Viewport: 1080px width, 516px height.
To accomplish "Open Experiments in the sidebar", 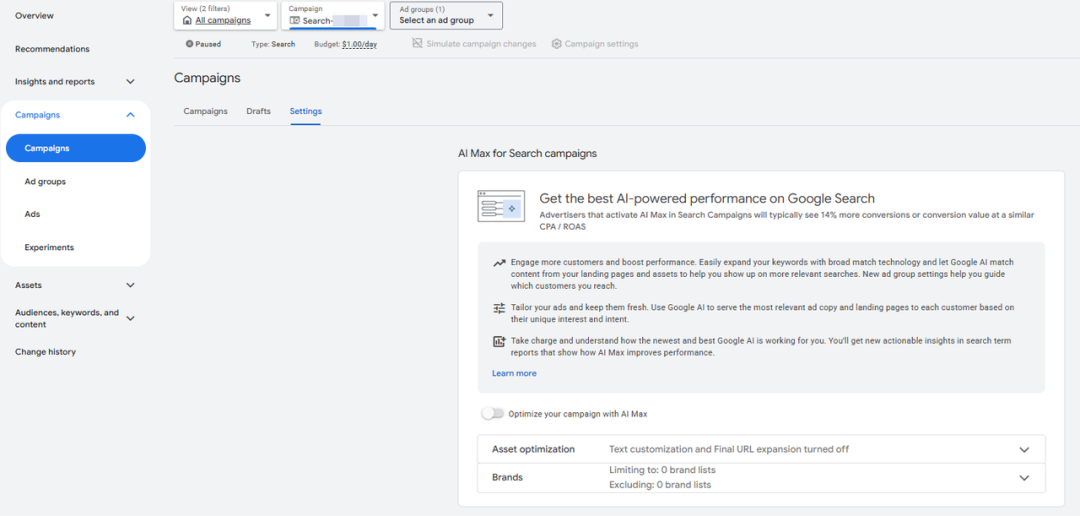I will 49,247.
